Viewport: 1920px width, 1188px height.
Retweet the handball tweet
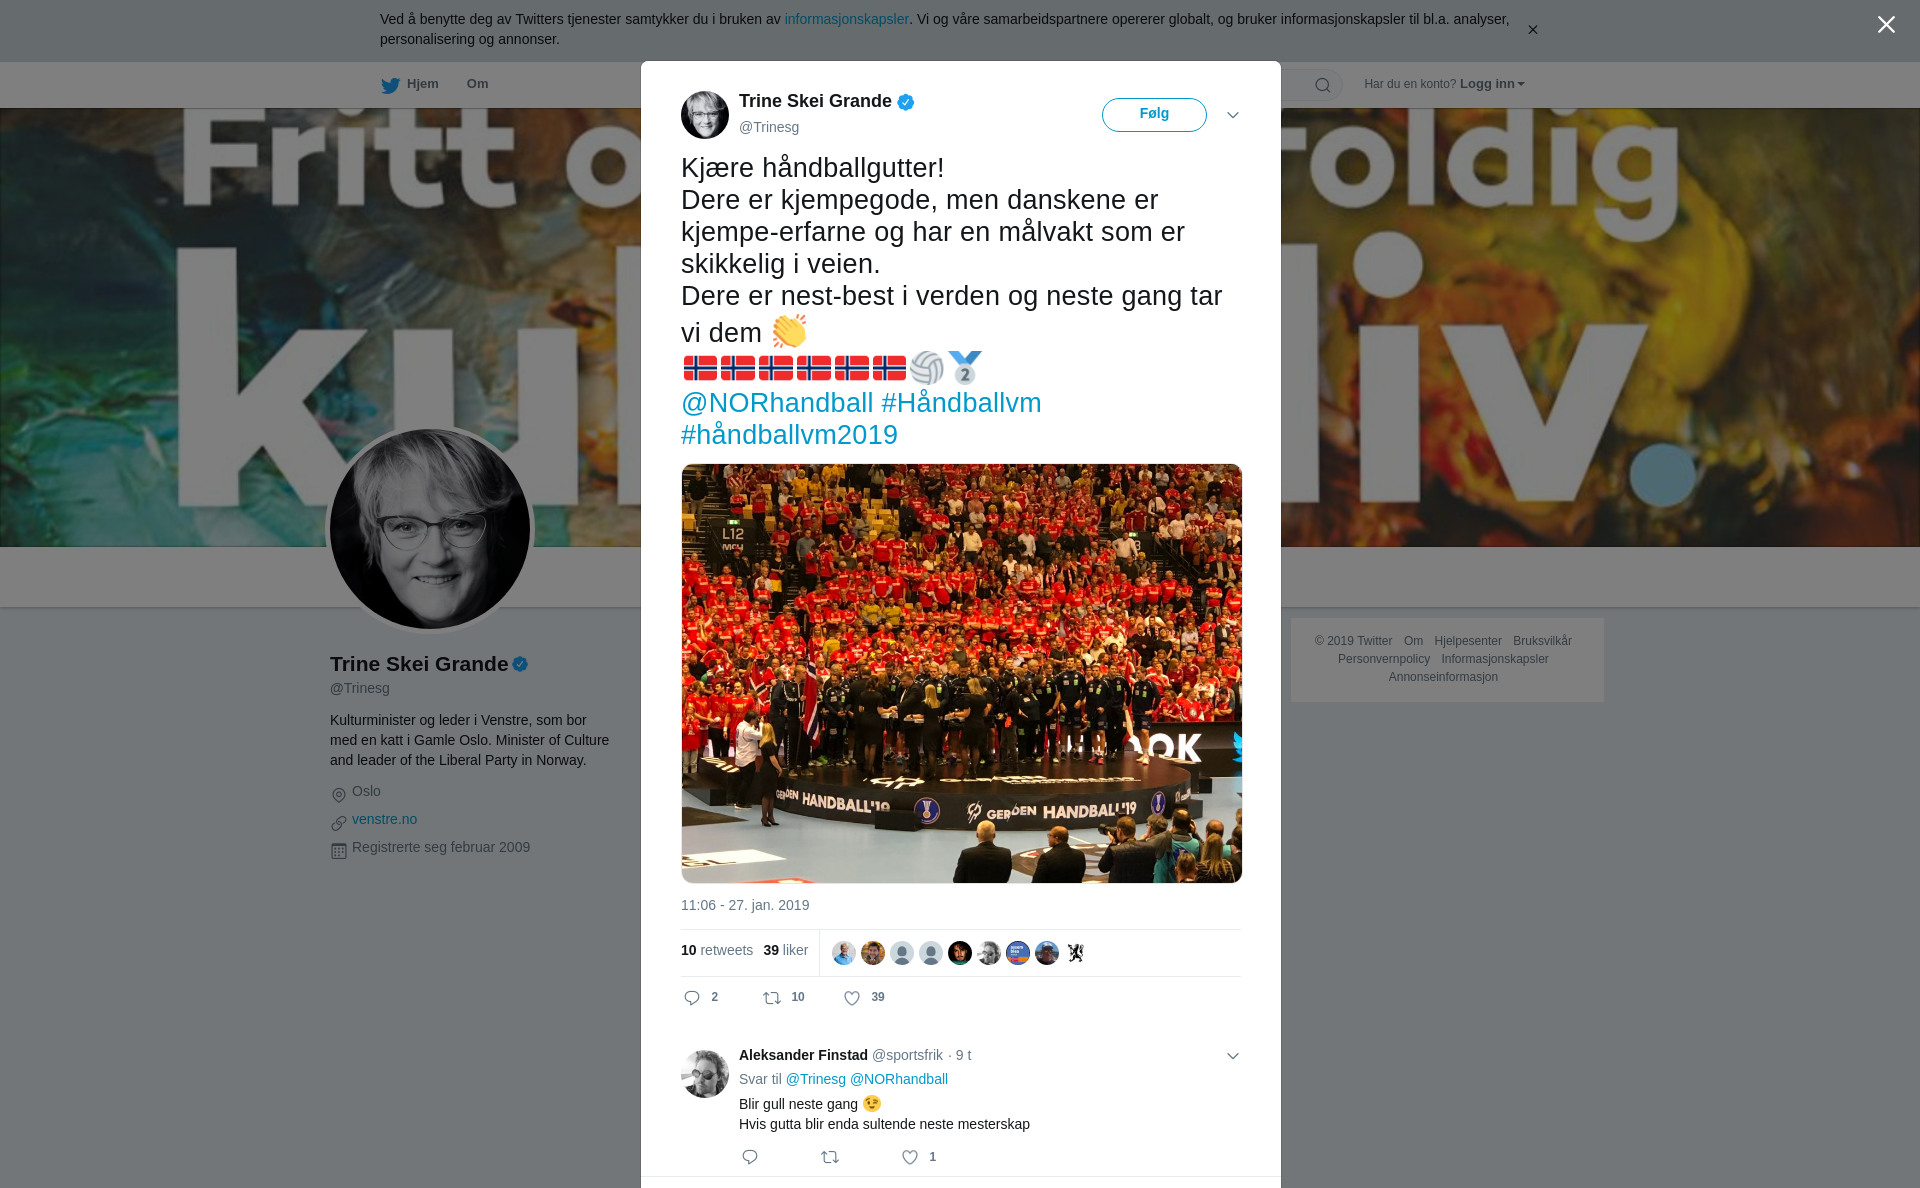[x=772, y=998]
